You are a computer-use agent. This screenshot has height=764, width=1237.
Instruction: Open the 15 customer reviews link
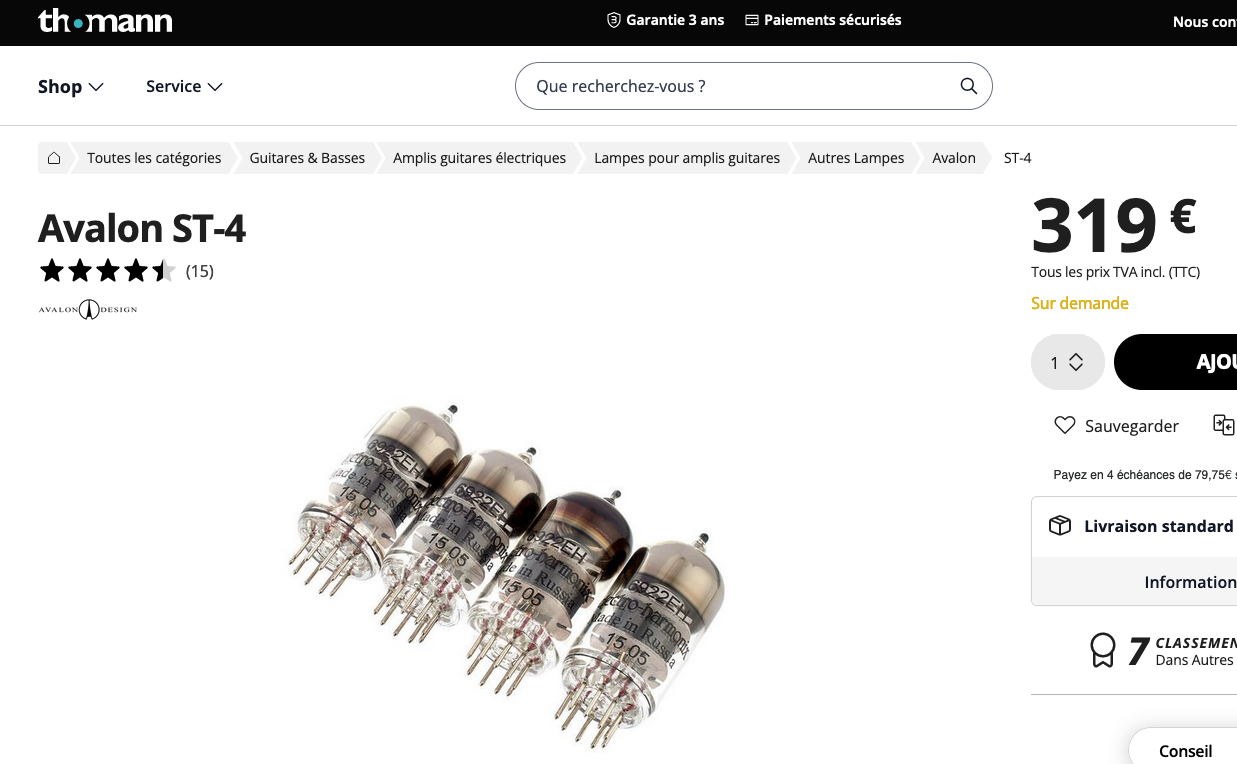pos(200,271)
